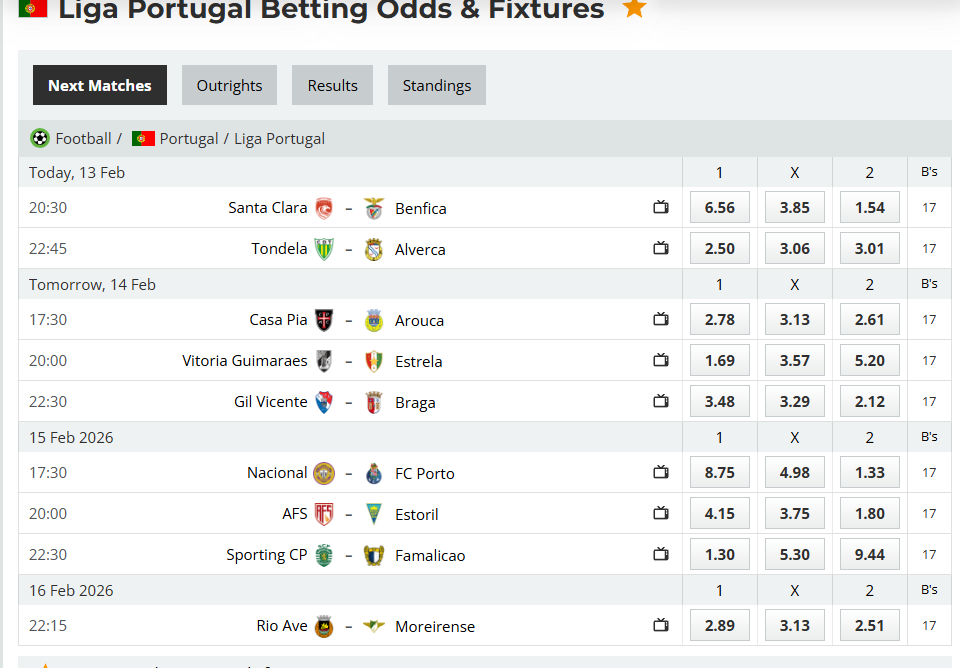Click the TV icon for Rio Ave vs Moreirense

pos(660,625)
